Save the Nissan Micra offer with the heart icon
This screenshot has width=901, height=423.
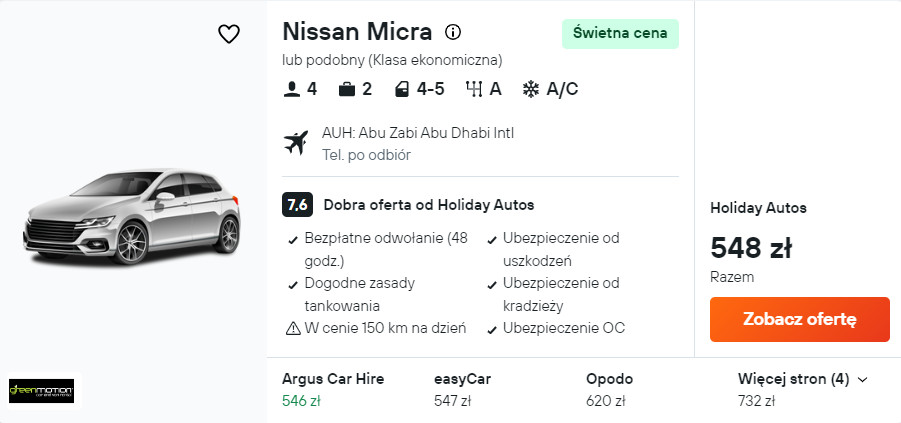click(229, 34)
